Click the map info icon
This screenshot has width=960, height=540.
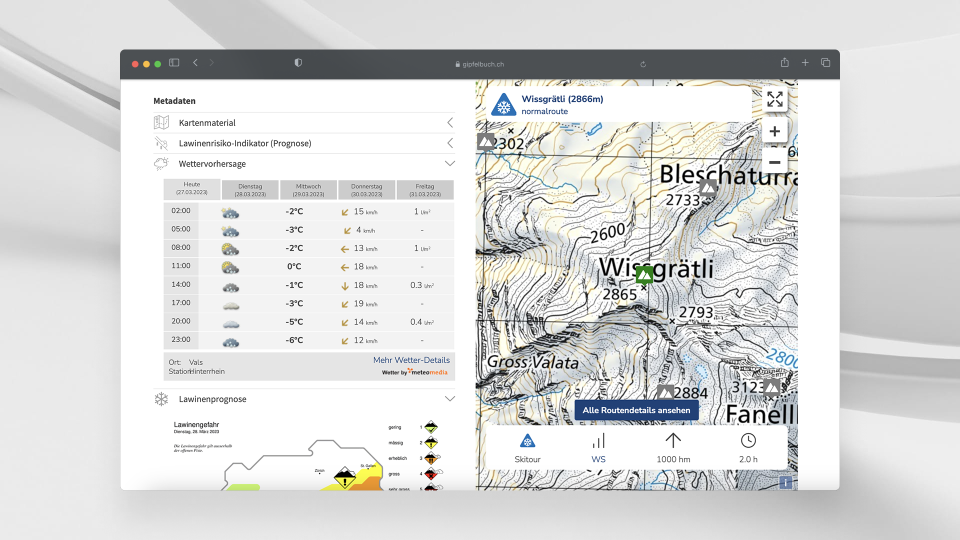785,482
